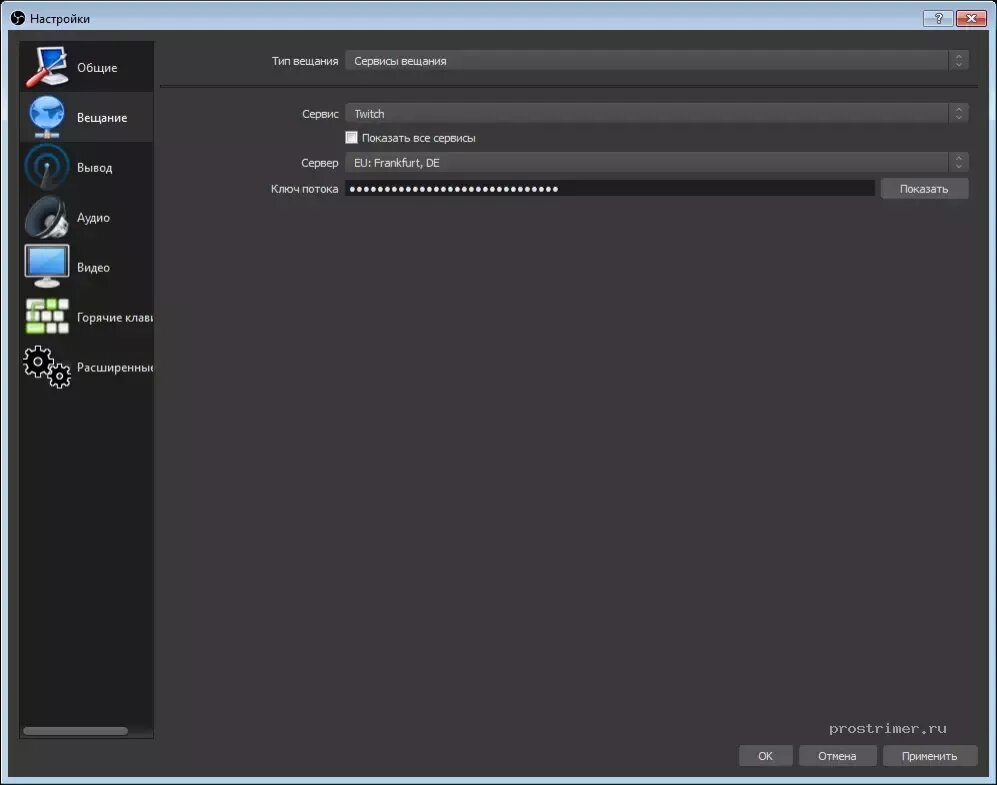Viewport: 997px width, 785px height.
Task: Click the Сервис combo box arrows
Action: click(x=958, y=114)
